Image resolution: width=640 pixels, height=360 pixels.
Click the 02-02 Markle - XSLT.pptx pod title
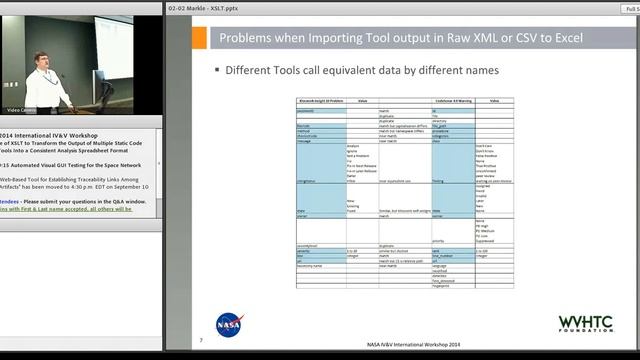coord(203,8)
